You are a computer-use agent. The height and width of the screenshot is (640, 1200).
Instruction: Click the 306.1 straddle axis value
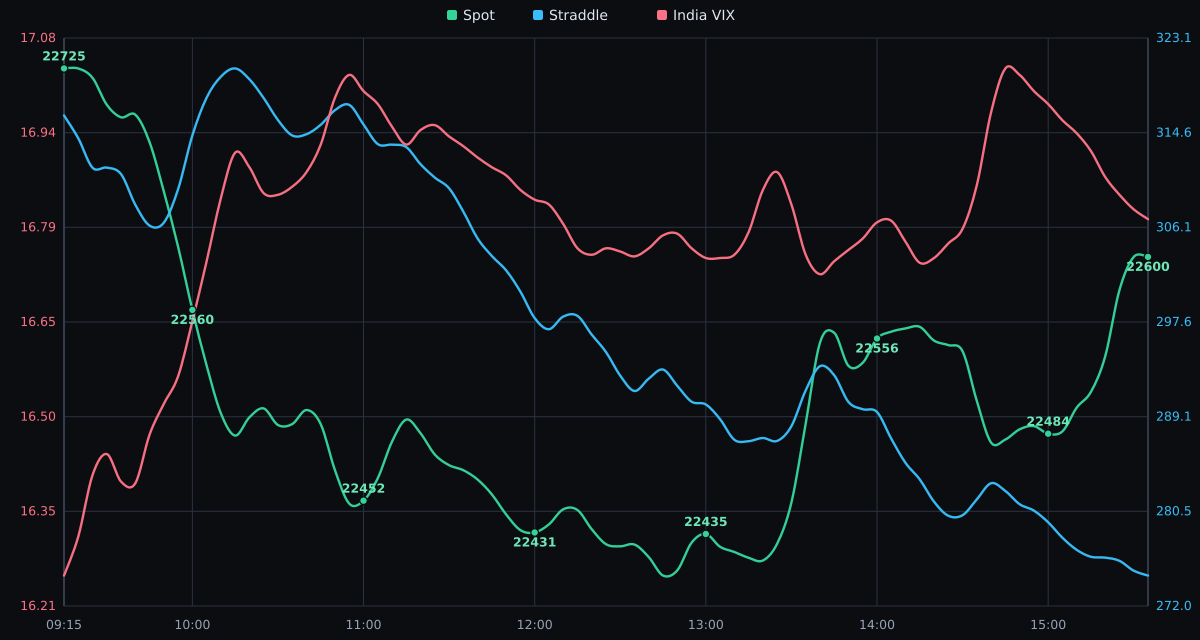tap(1174, 227)
